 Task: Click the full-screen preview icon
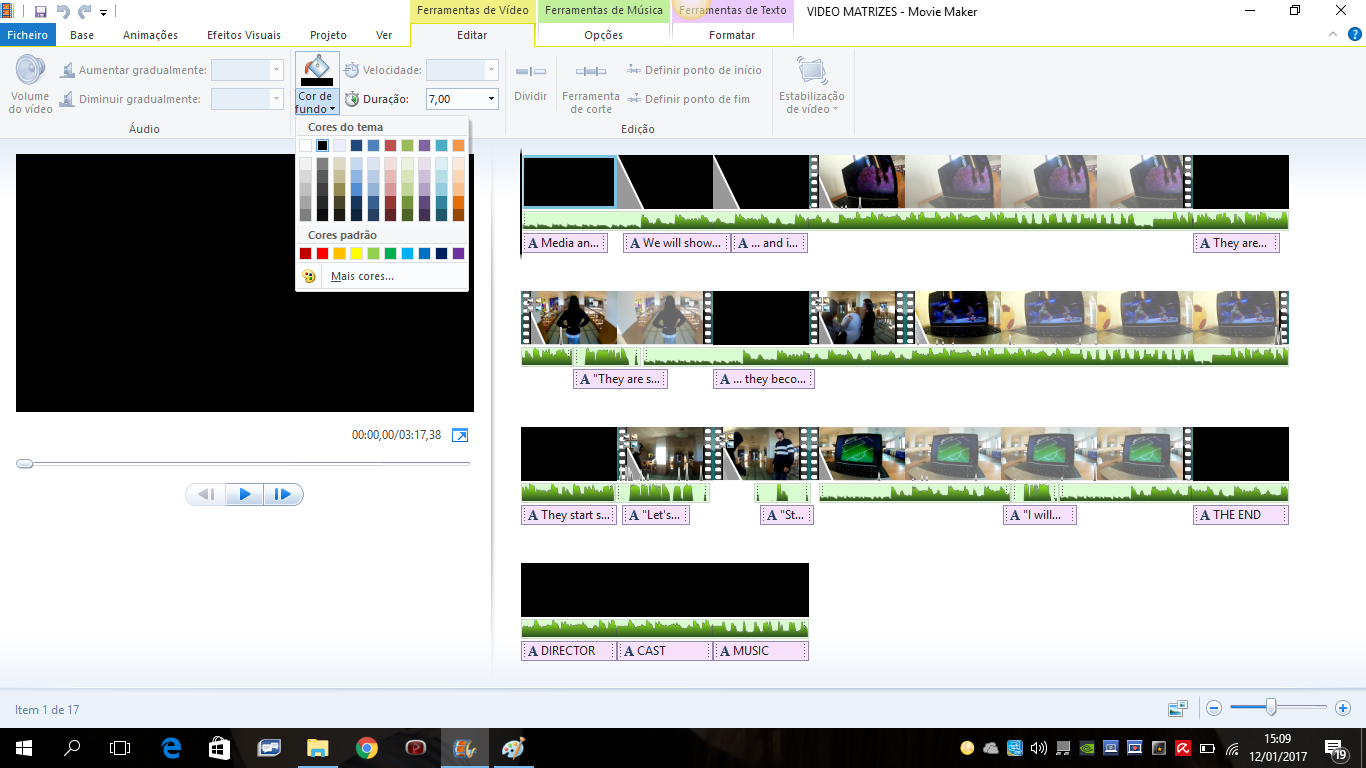[459, 435]
